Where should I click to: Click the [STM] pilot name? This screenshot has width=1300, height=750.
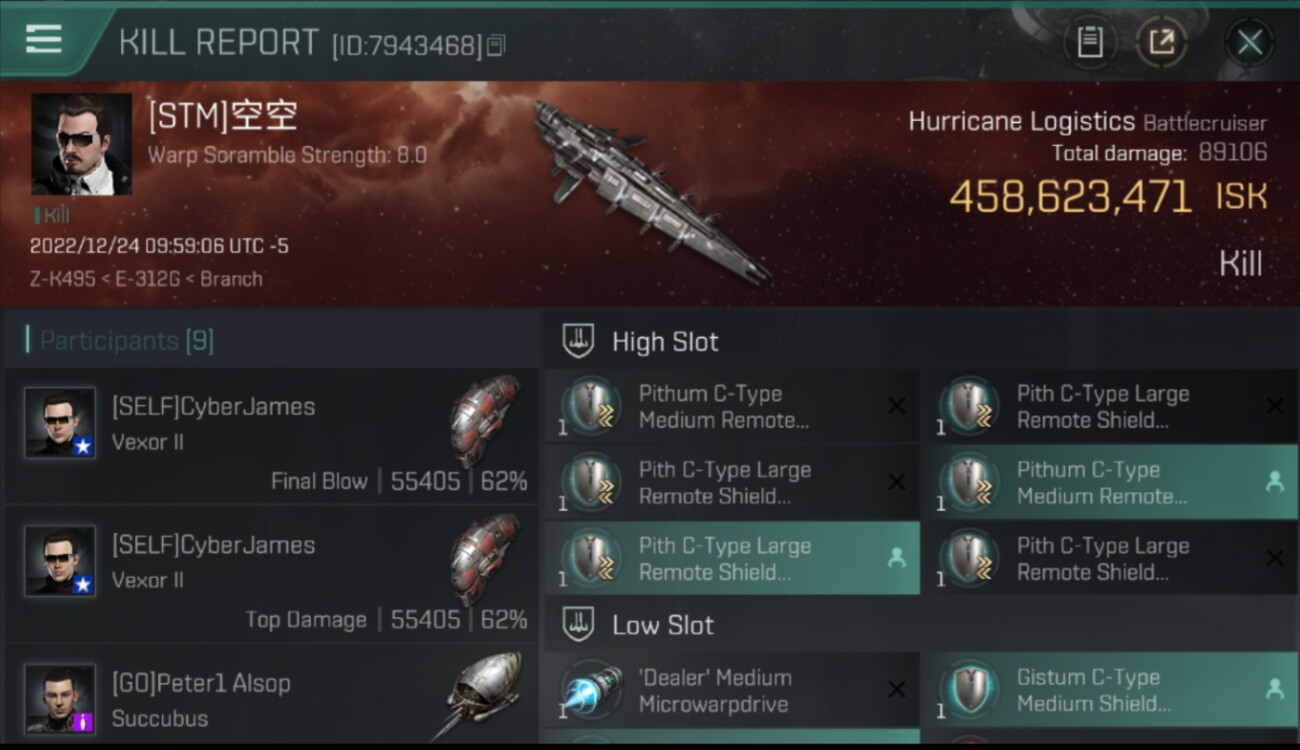pos(223,116)
